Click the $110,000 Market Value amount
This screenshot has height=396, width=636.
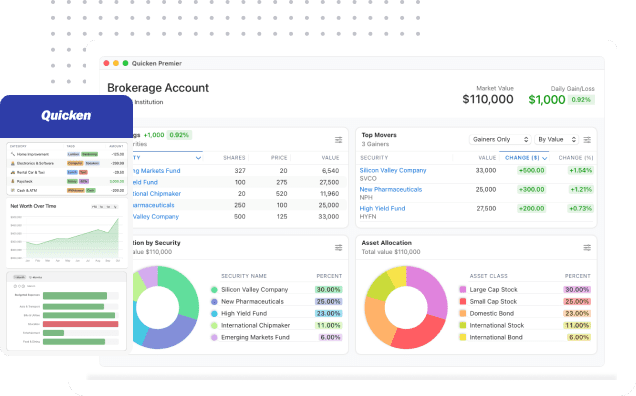[488, 99]
